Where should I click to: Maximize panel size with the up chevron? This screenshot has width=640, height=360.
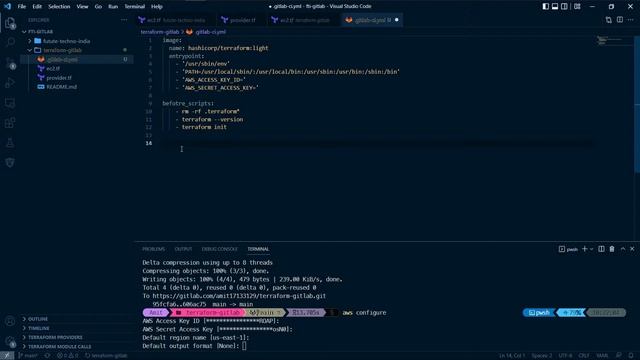click(623, 249)
